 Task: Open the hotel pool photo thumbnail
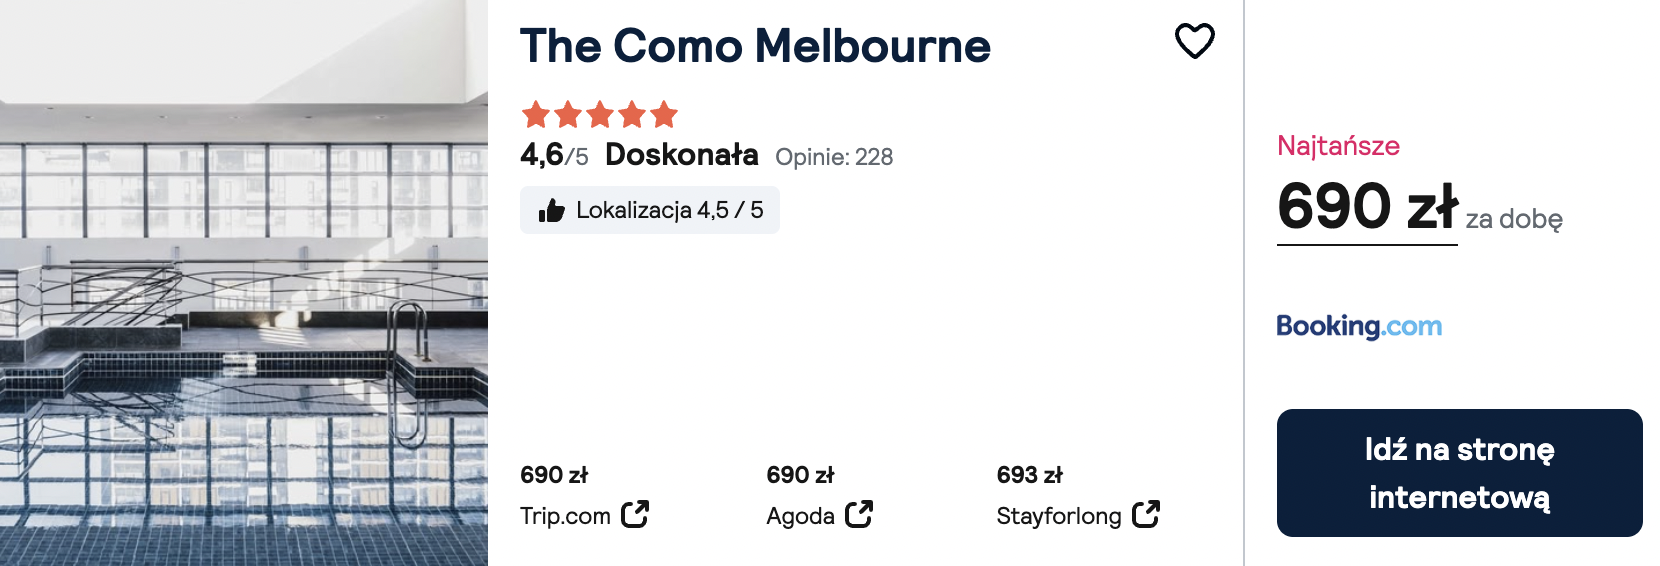(x=244, y=283)
